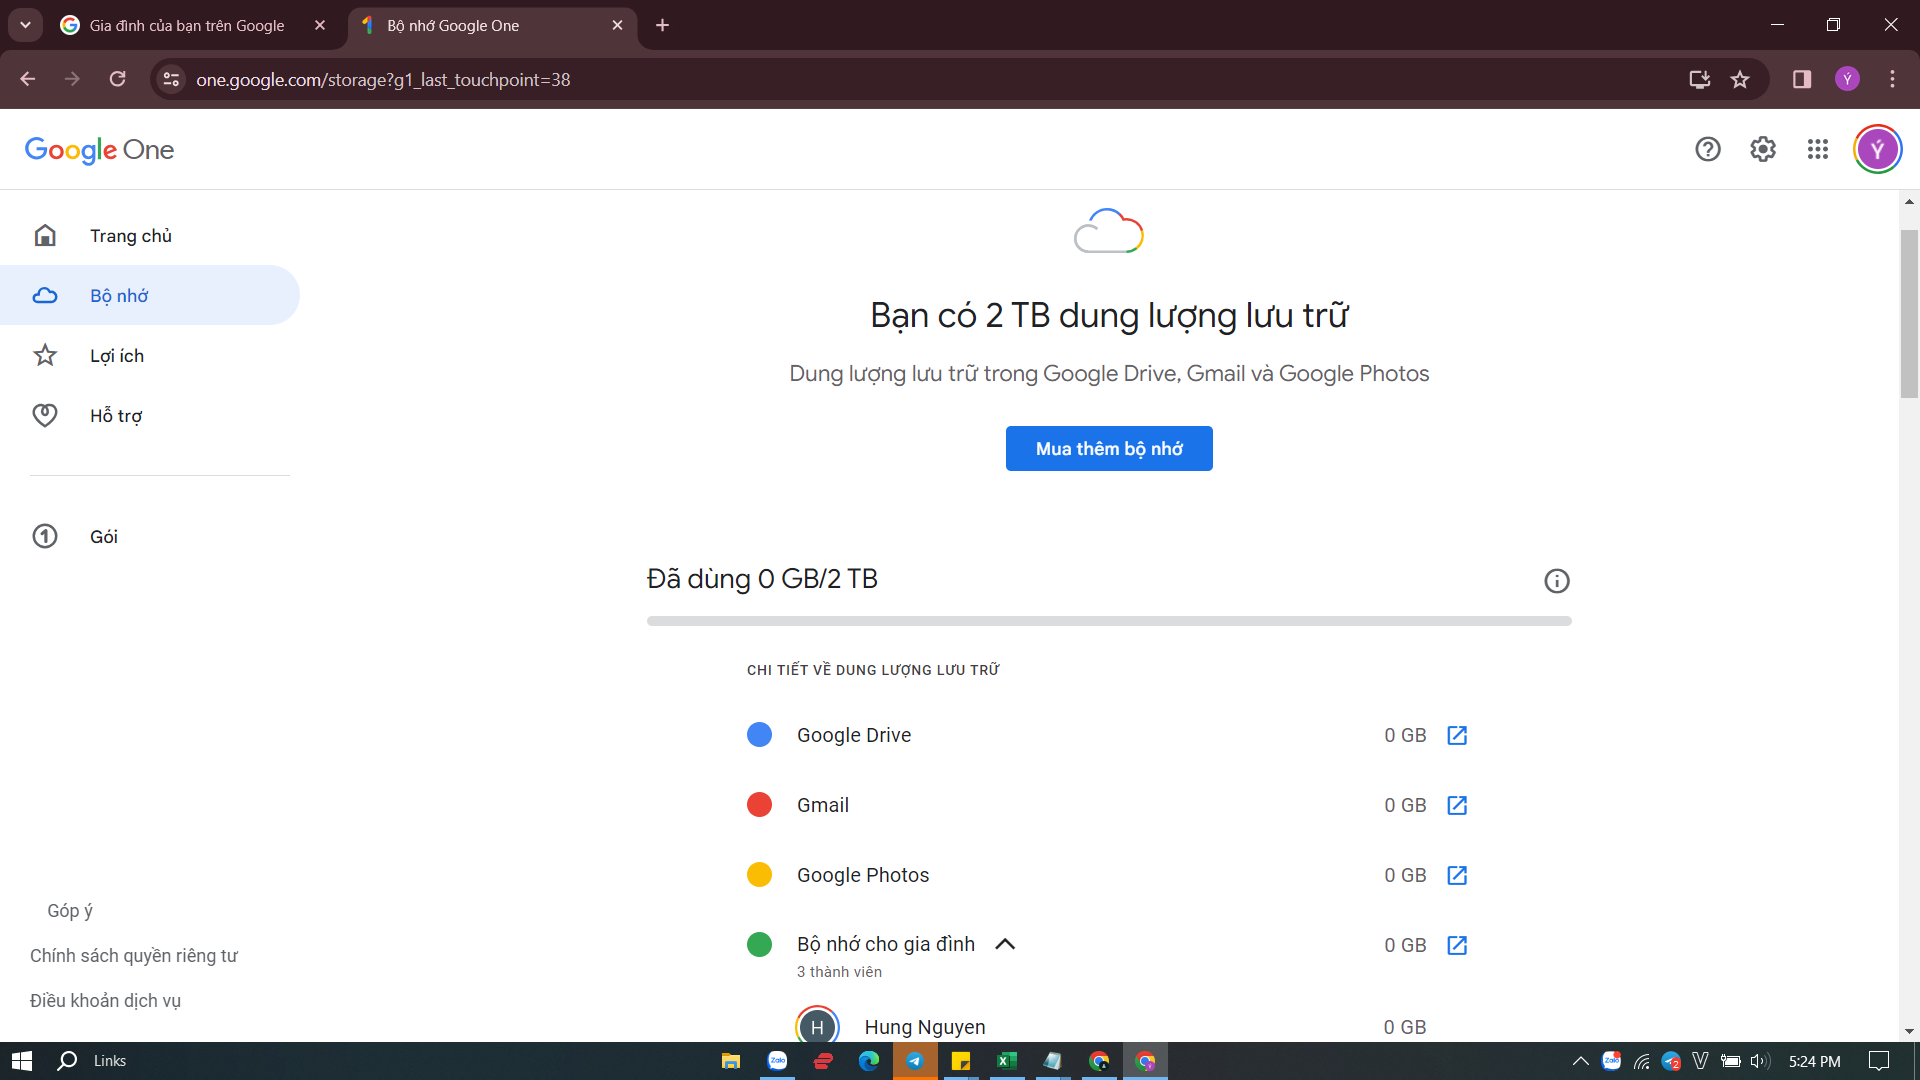The width and height of the screenshot is (1920, 1080).
Task: Open Điều khoản dịch vụ link
Action: pyautogui.click(x=105, y=1000)
